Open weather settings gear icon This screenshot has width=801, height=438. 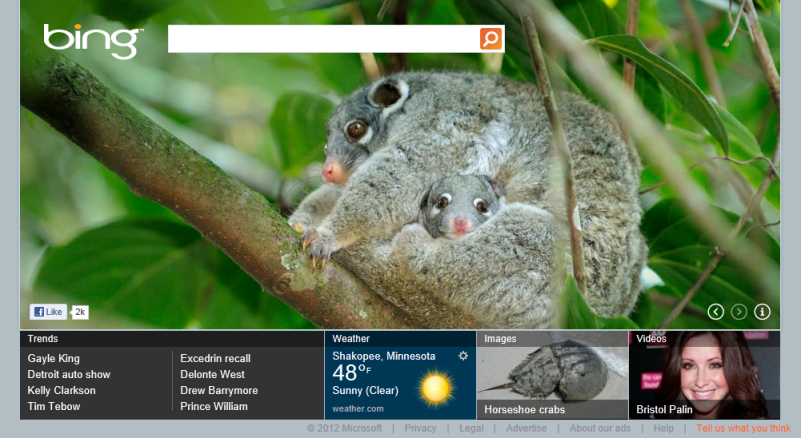click(463, 356)
